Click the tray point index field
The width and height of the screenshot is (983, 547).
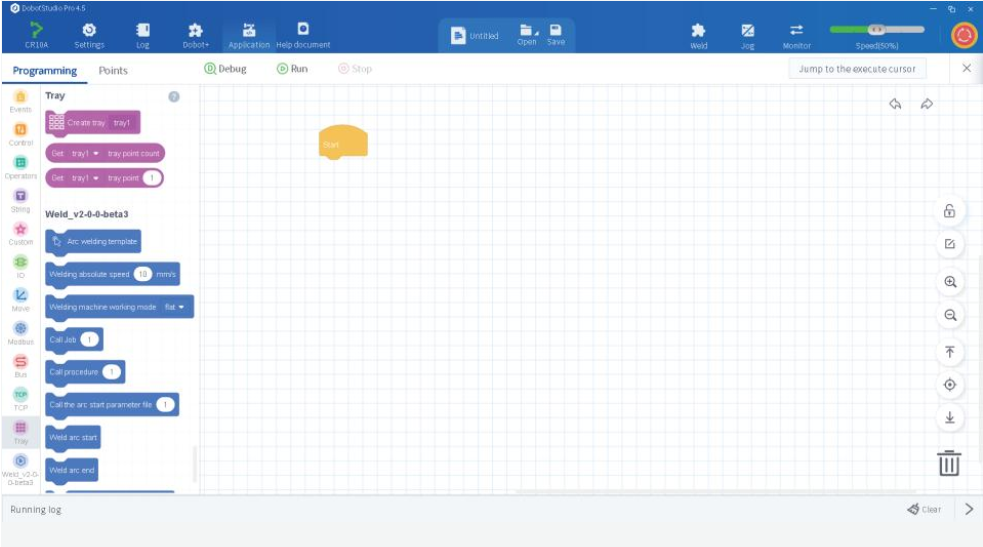pyautogui.click(x=151, y=178)
